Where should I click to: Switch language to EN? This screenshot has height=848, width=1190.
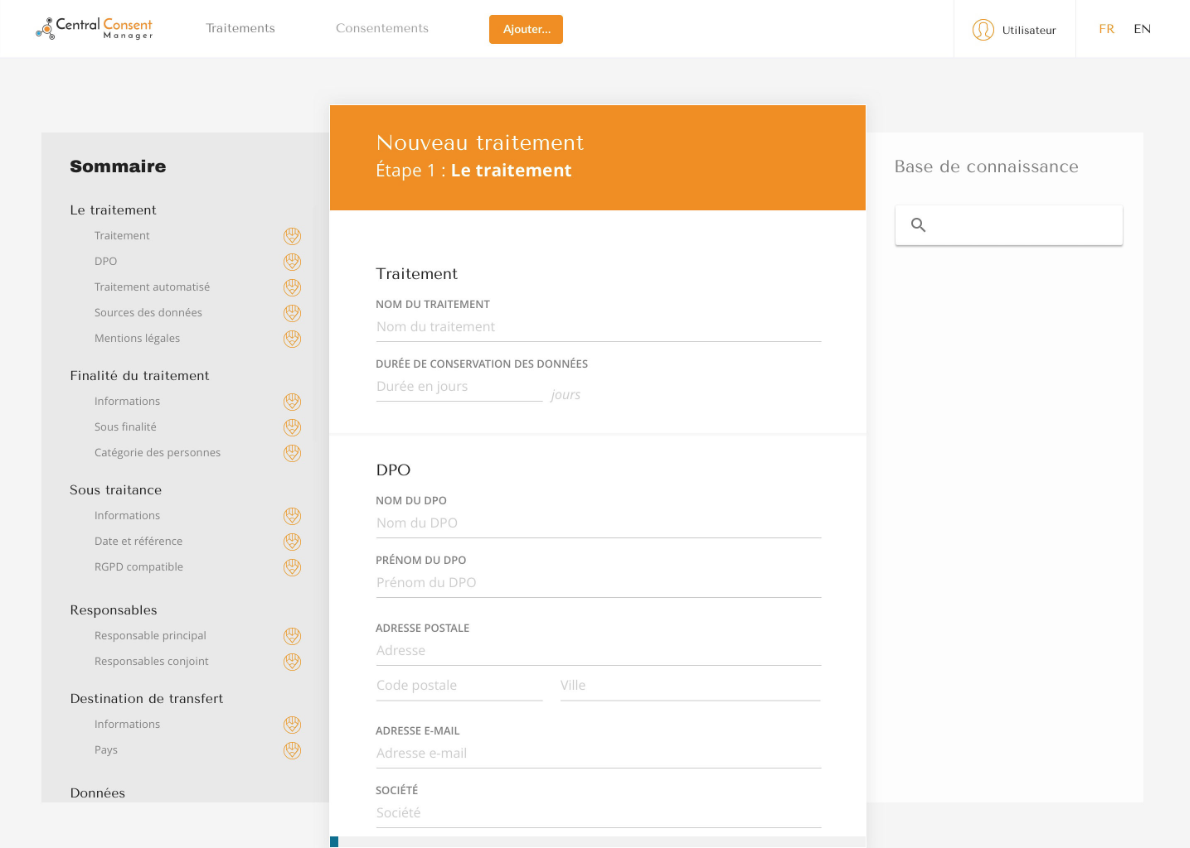coord(1142,29)
